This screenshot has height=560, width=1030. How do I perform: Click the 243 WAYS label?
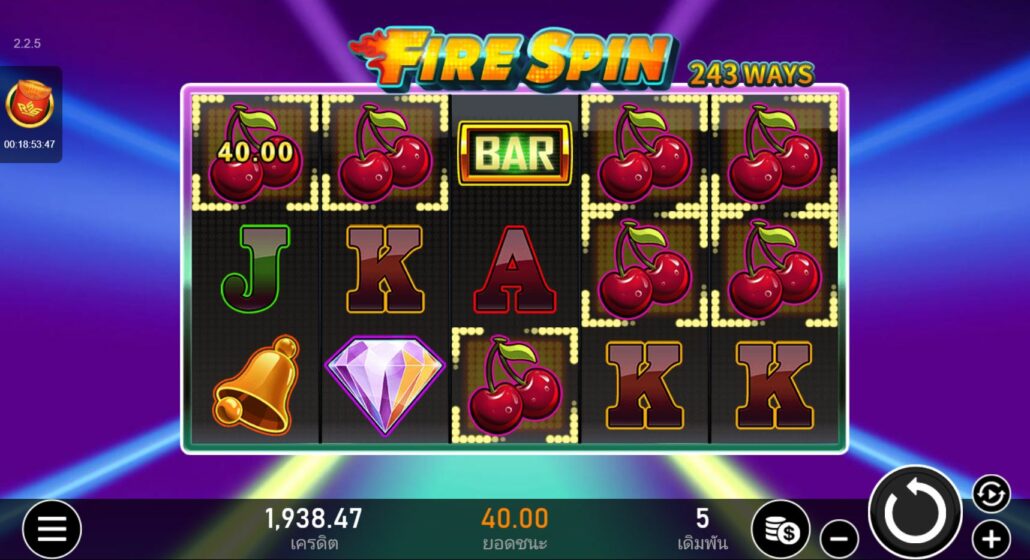click(x=751, y=74)
